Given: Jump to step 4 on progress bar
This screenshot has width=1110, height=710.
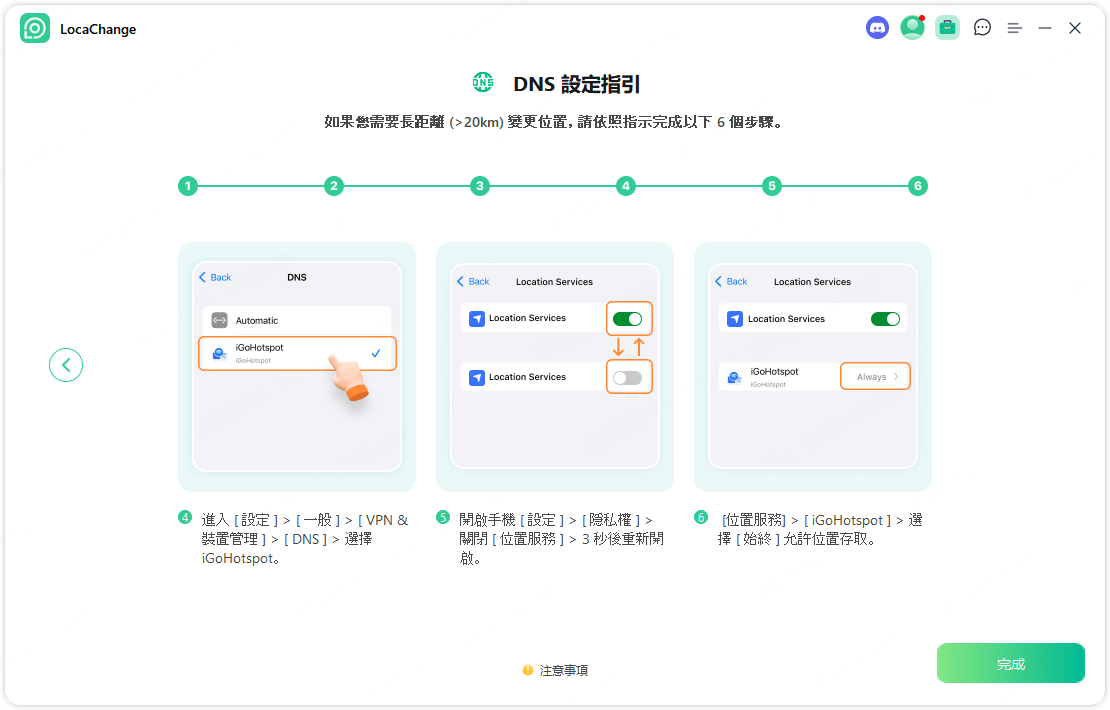Looking at the screenshot, I should click(626, 186).
